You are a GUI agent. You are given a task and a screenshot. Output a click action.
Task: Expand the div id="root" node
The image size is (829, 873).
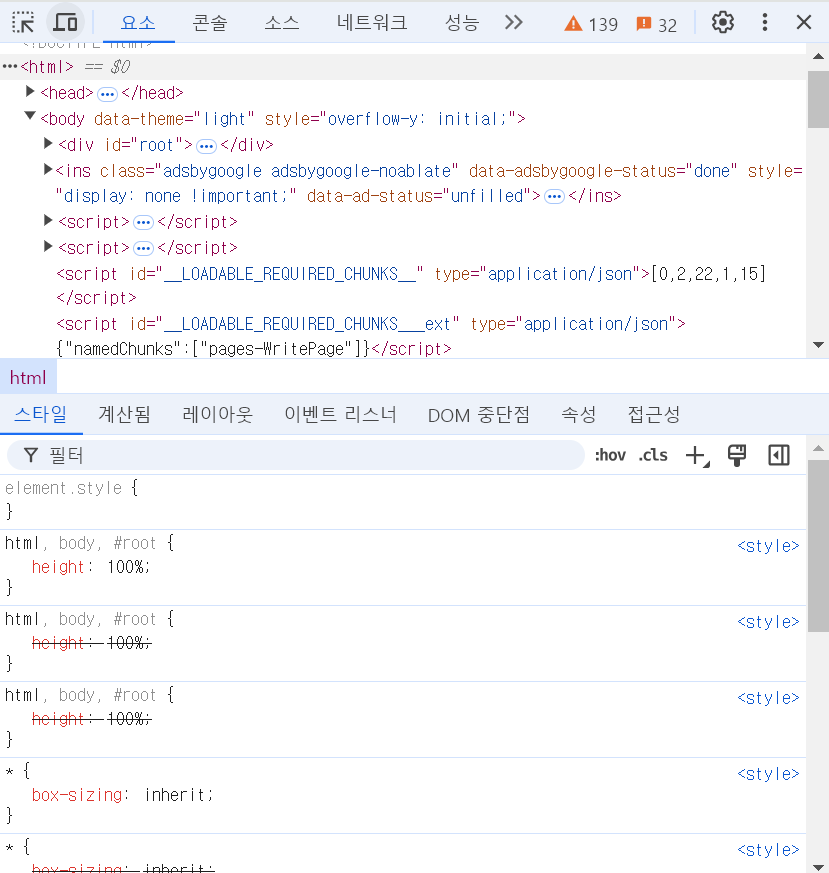click(x=48, y=144)
